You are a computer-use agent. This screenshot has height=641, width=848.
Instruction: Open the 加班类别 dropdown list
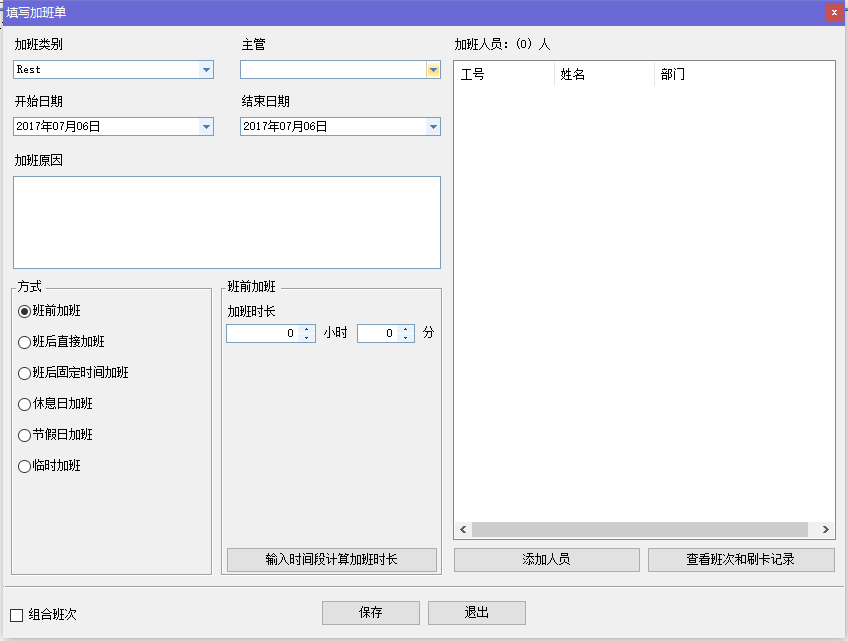coord(206,70)
